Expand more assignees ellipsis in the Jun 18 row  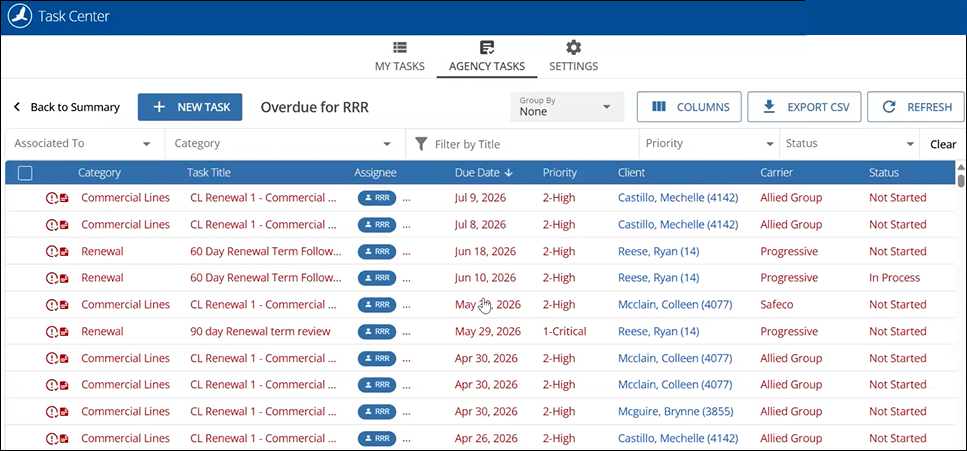click(406, 253)
